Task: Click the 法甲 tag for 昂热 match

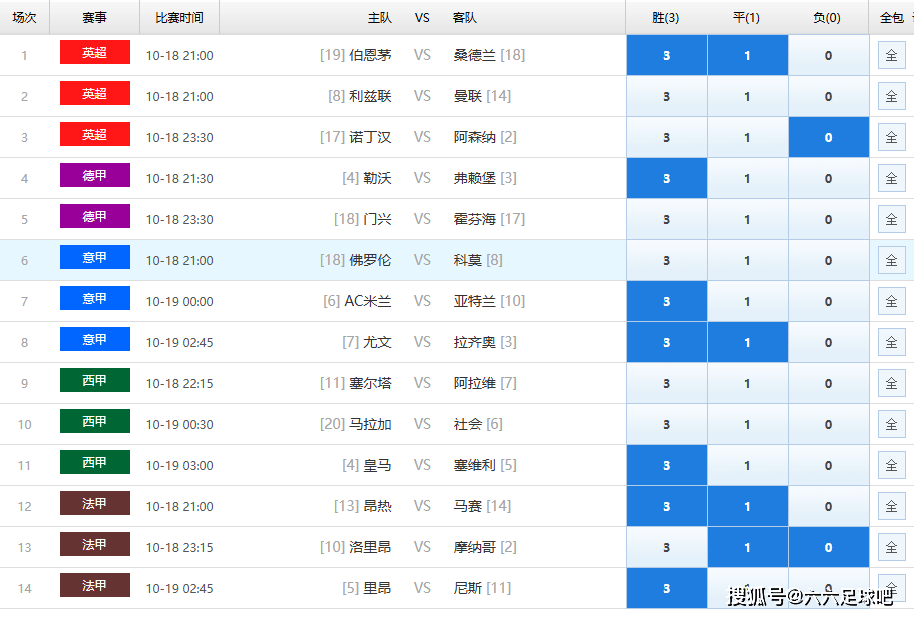Action: 94,503
